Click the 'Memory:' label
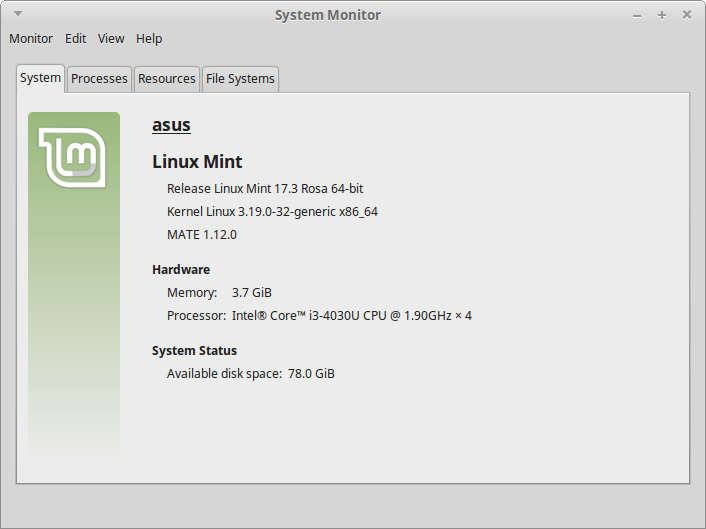 192,293
